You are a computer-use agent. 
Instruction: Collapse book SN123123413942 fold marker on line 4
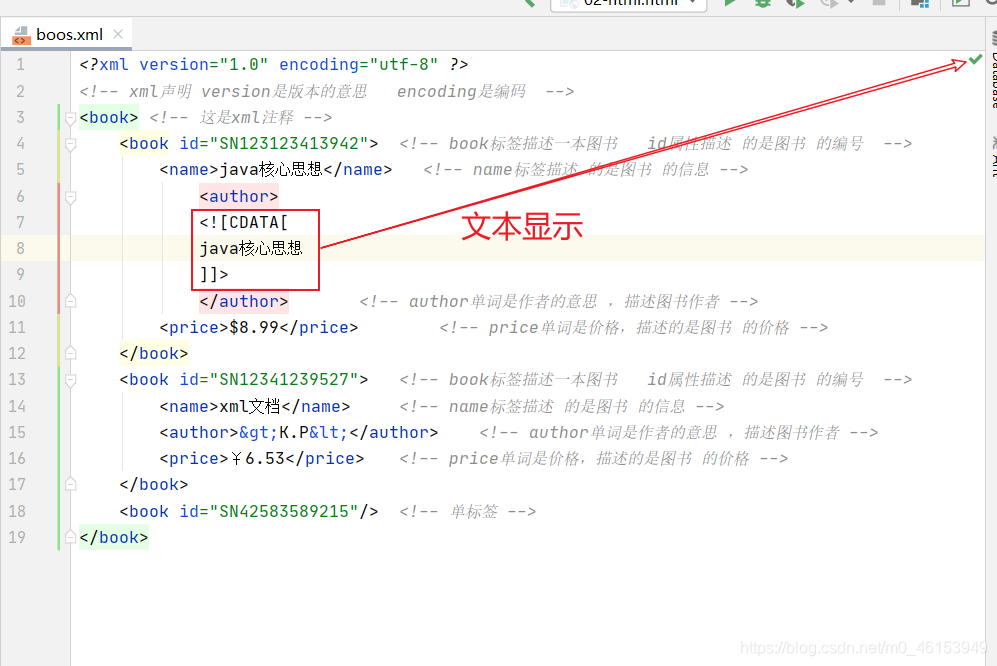(x=71, y=144)
